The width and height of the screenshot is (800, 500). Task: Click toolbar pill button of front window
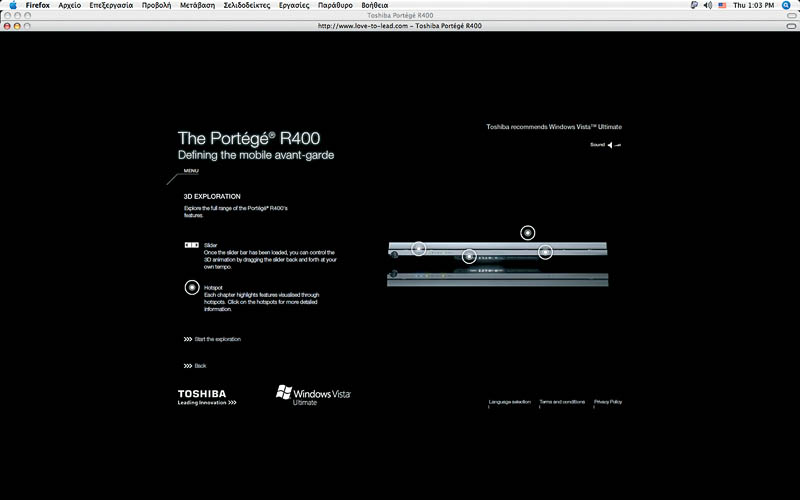[x=791, y=26]
